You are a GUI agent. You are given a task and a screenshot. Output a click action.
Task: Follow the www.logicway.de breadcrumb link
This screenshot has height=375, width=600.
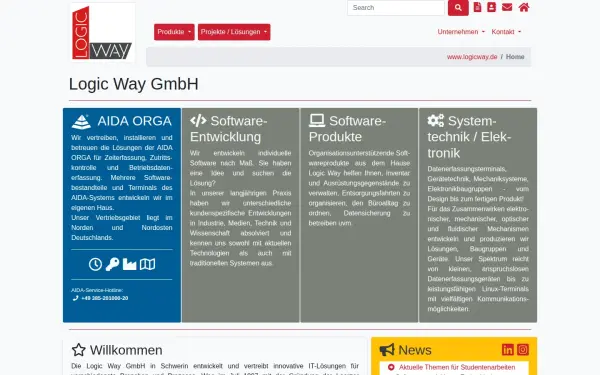click(x=472, y=57)
